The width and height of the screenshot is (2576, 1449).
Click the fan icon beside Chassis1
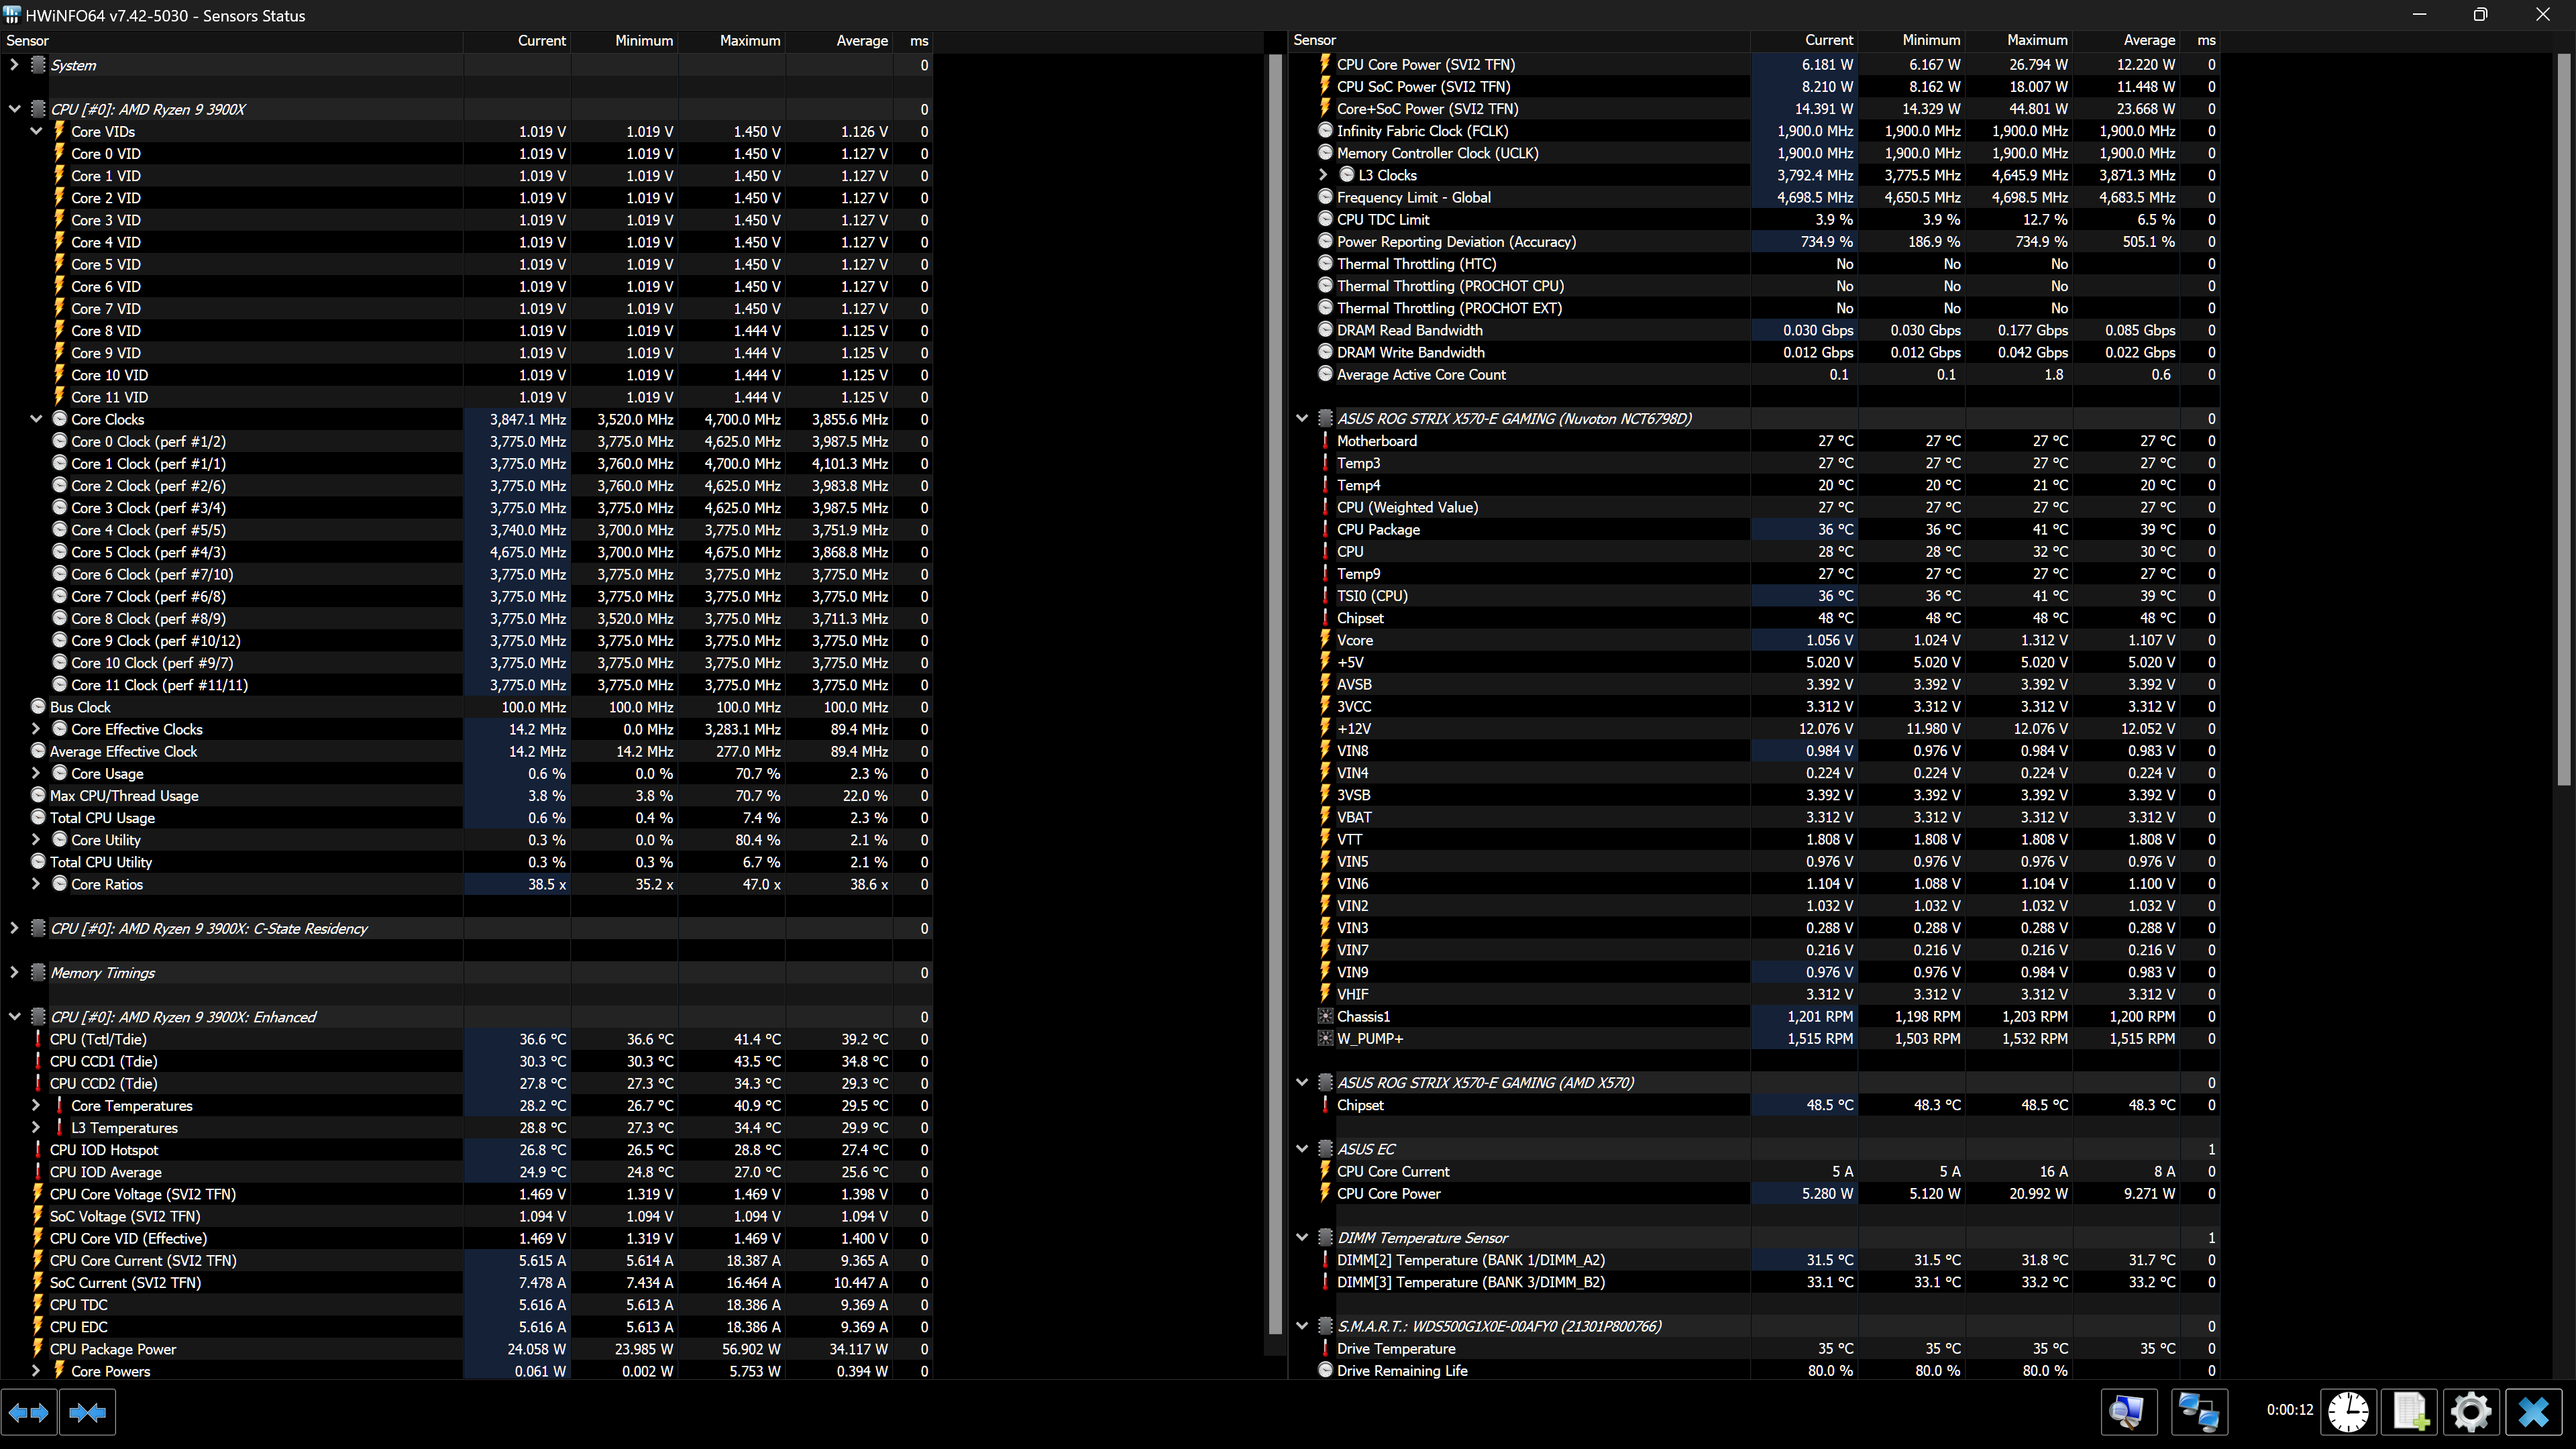click(x=1325, y=1016)
